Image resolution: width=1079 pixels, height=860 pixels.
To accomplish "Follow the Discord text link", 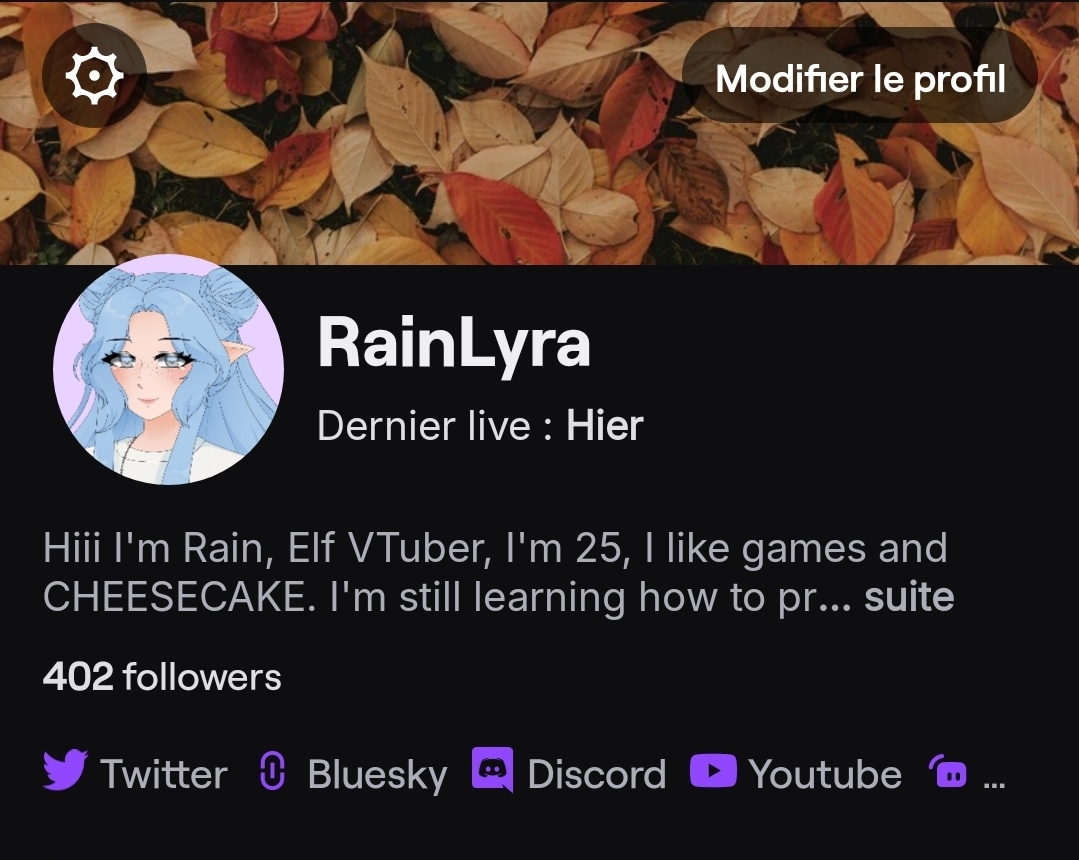I will pyautogui.click(x=597, y=774).
